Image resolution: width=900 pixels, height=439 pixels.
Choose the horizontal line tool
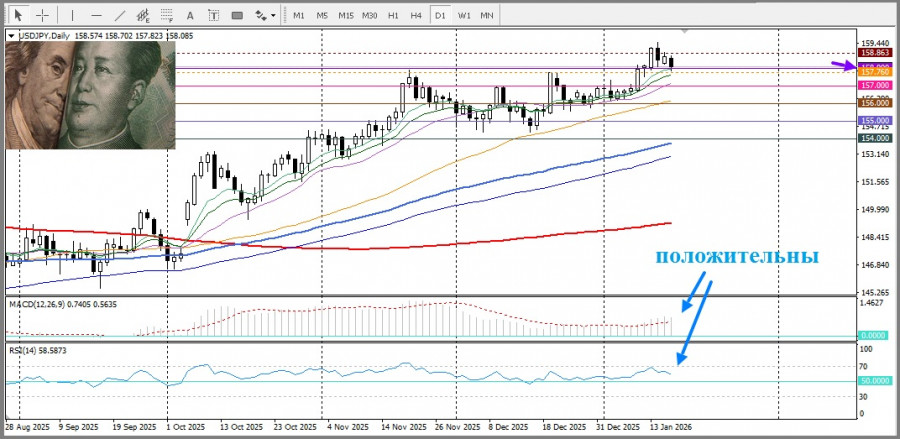[96, 15]
